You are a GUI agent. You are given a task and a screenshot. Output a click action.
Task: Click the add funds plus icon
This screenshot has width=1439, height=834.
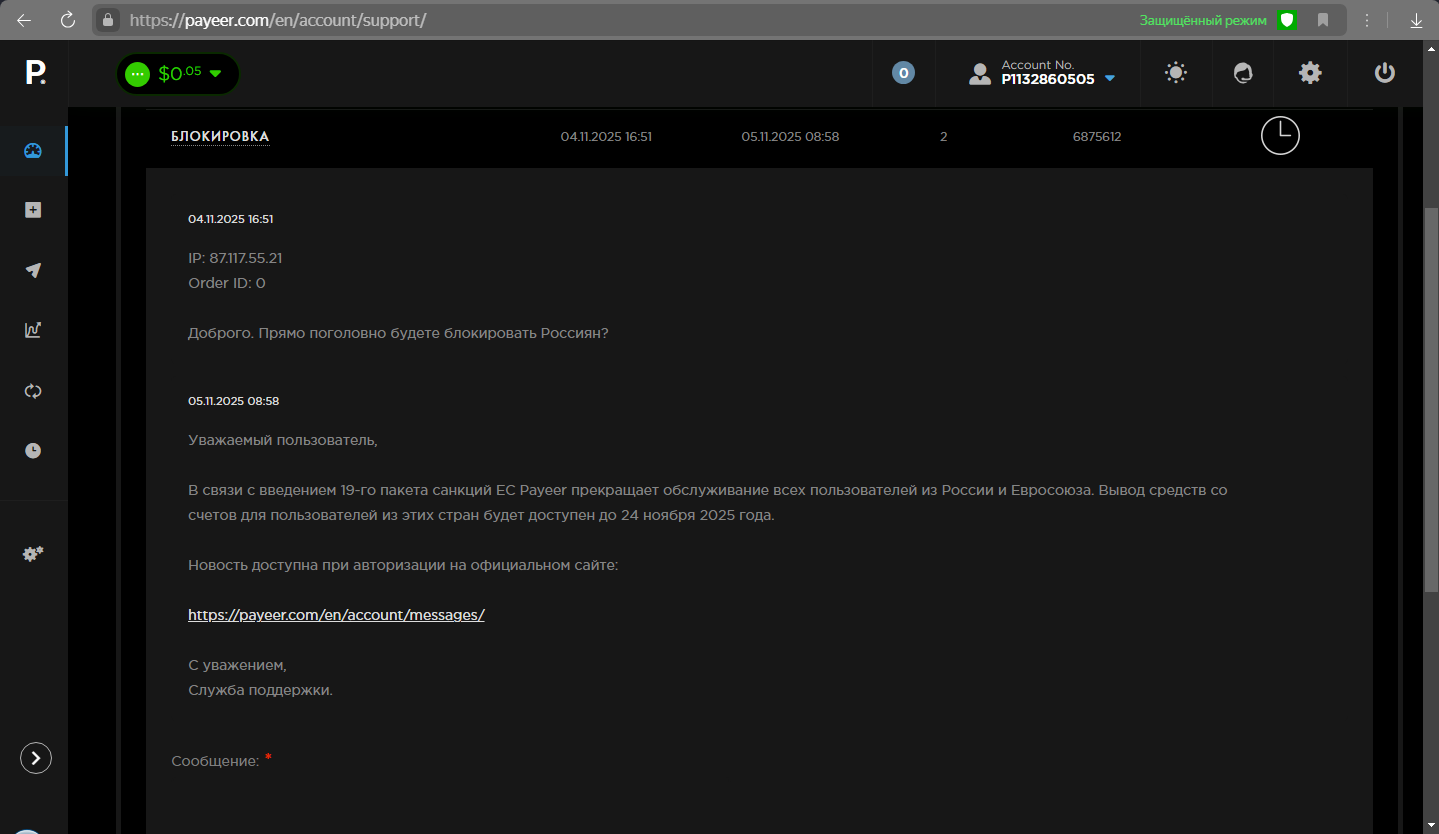33,210
